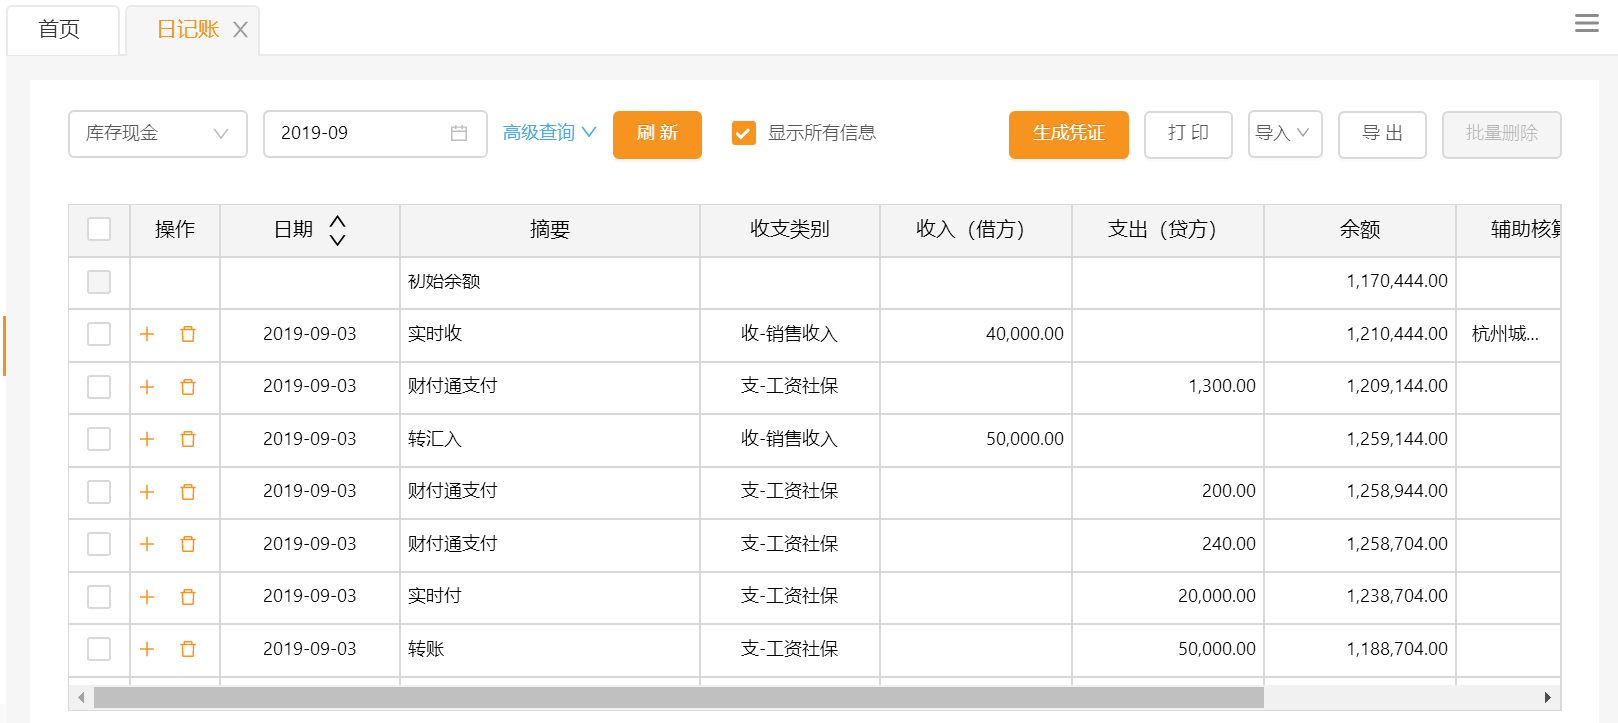Click the horizontal scrollbar thumb
This screenshot has width=1618, height=723.
[x=679, y=697]
